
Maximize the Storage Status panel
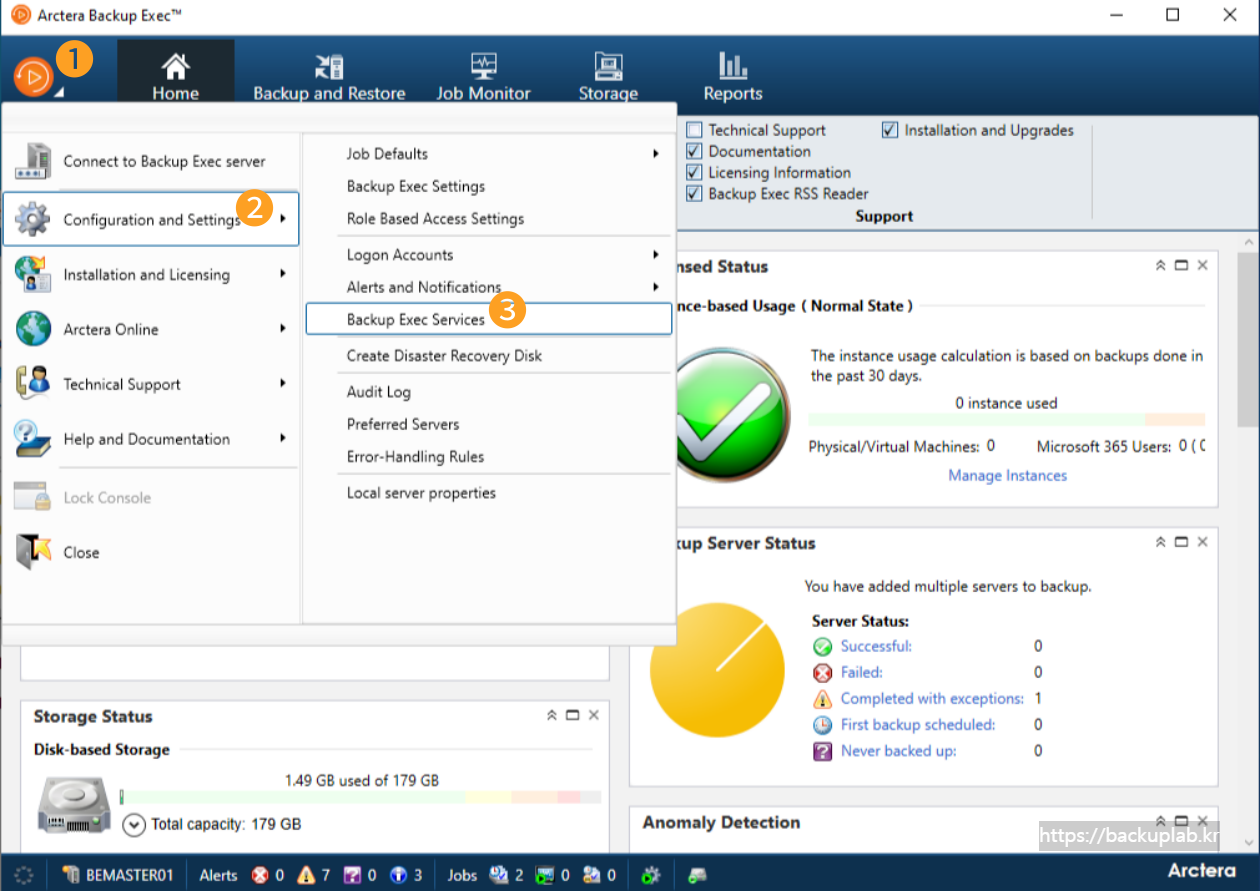coord(572,715)
